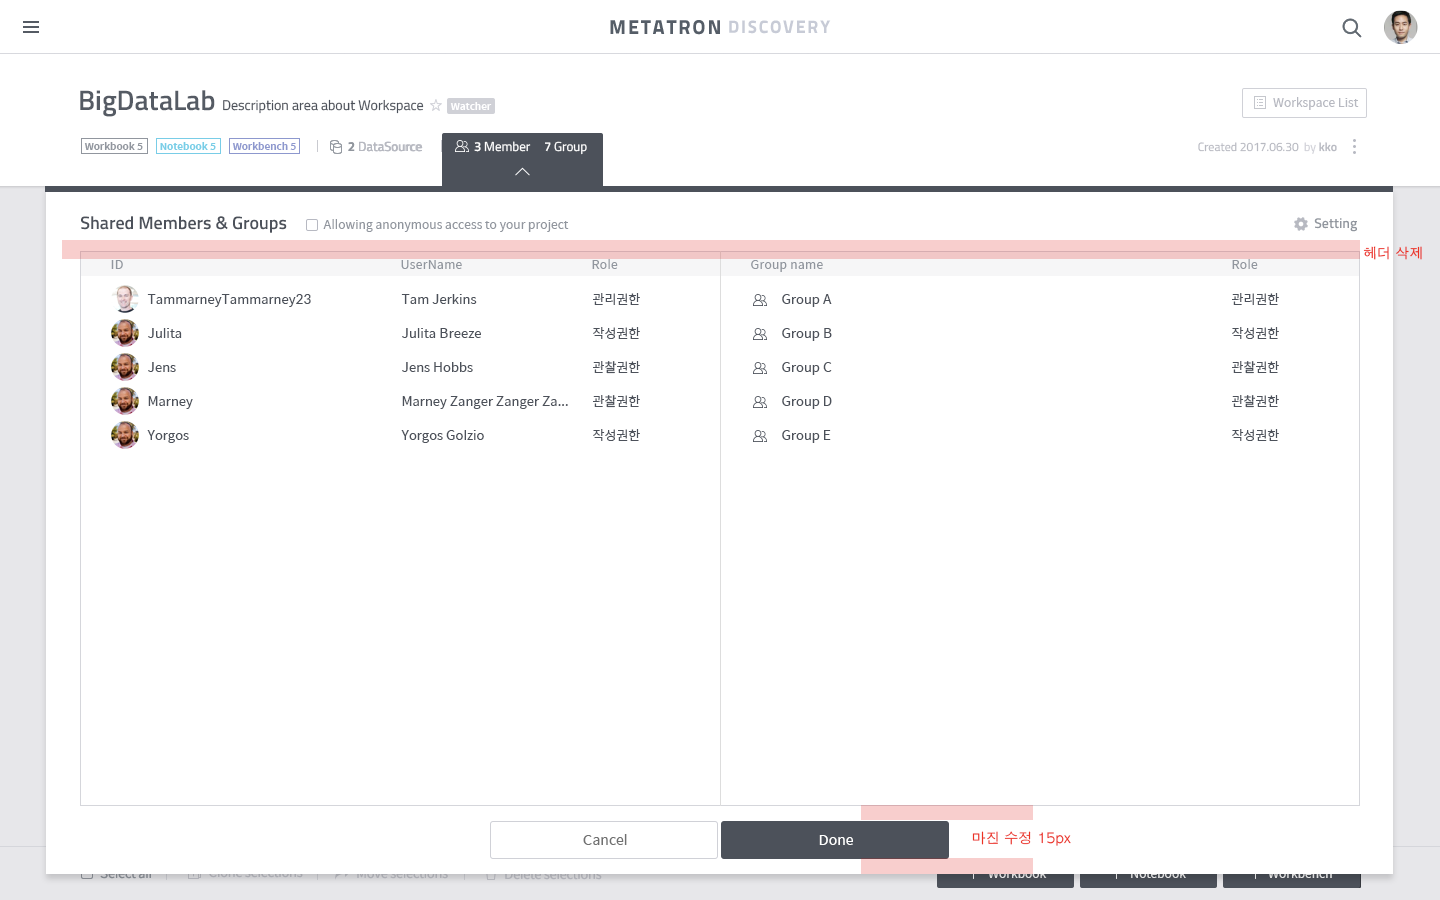Select the user name Yorgos Golzio

443,435
